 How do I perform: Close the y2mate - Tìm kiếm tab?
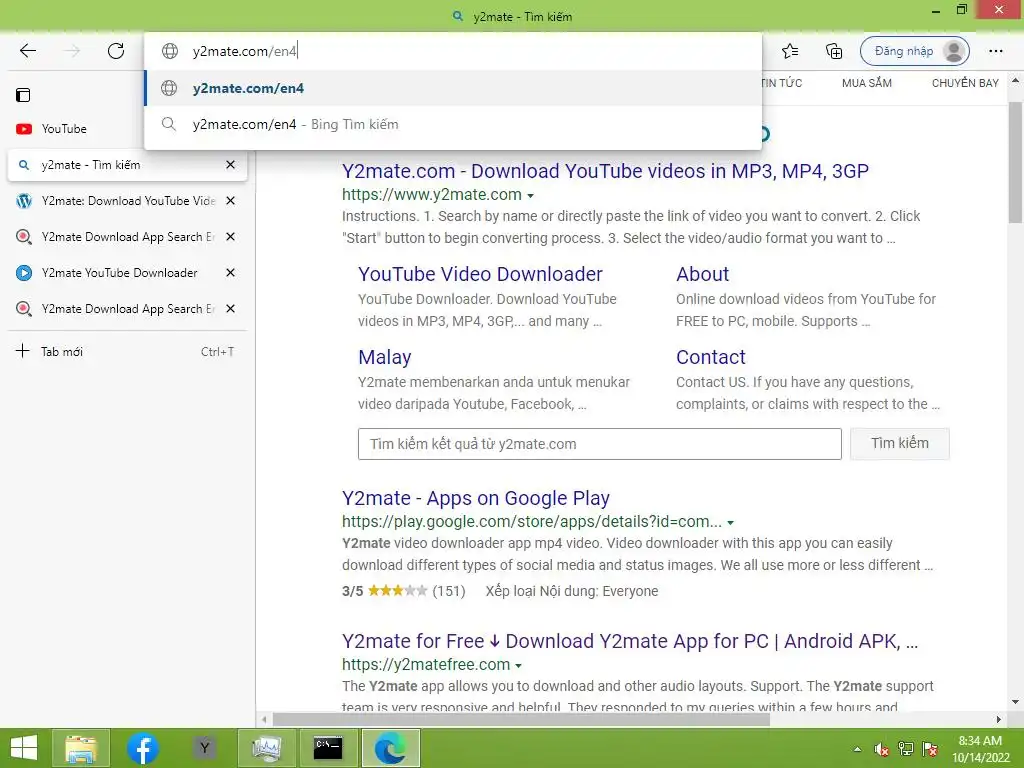(x=230, y=165)
